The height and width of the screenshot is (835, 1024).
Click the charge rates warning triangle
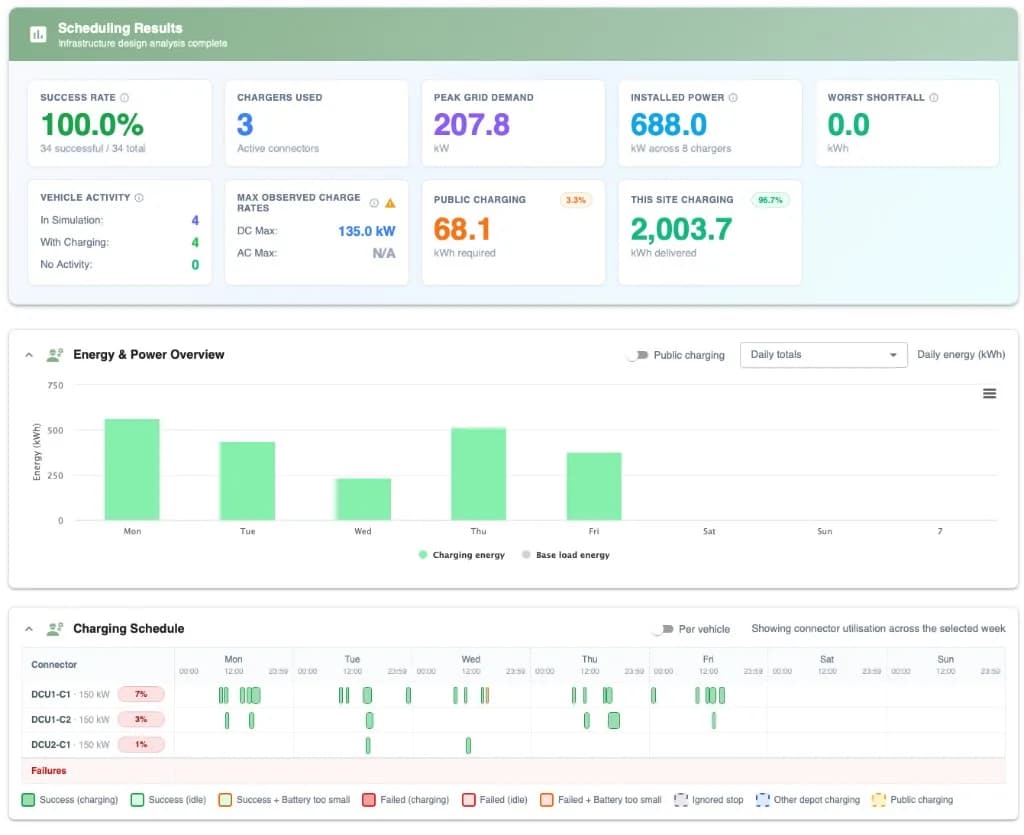click(x=390, y=203)
